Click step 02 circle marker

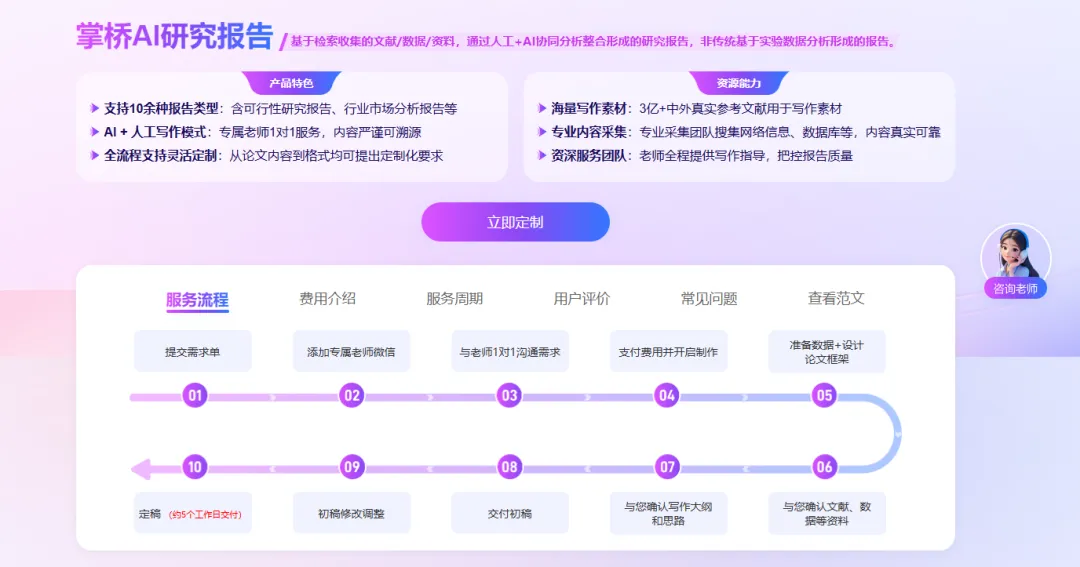(352, 395)
